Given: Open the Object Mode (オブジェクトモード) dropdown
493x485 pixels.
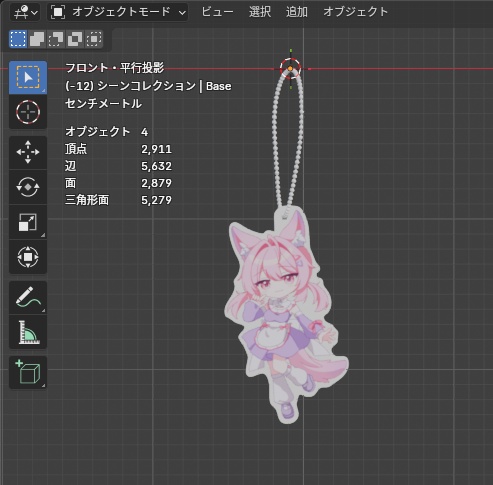Looking at the screenshot, I should [x=117, y=12].
